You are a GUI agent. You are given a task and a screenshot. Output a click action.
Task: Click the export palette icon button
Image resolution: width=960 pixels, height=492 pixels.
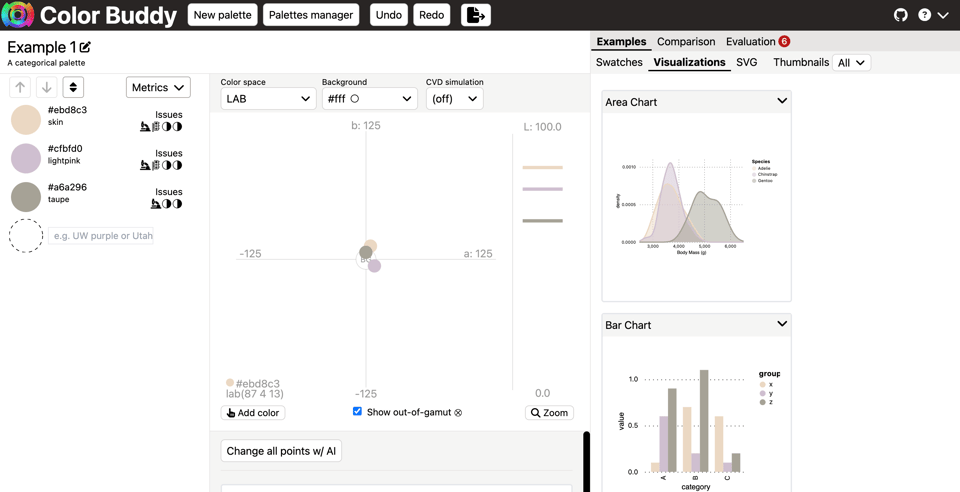click(x=475, y=15)
